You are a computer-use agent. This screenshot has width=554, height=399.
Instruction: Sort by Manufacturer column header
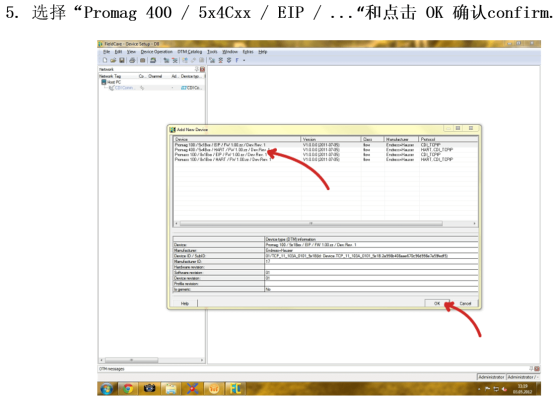(401, 139)
